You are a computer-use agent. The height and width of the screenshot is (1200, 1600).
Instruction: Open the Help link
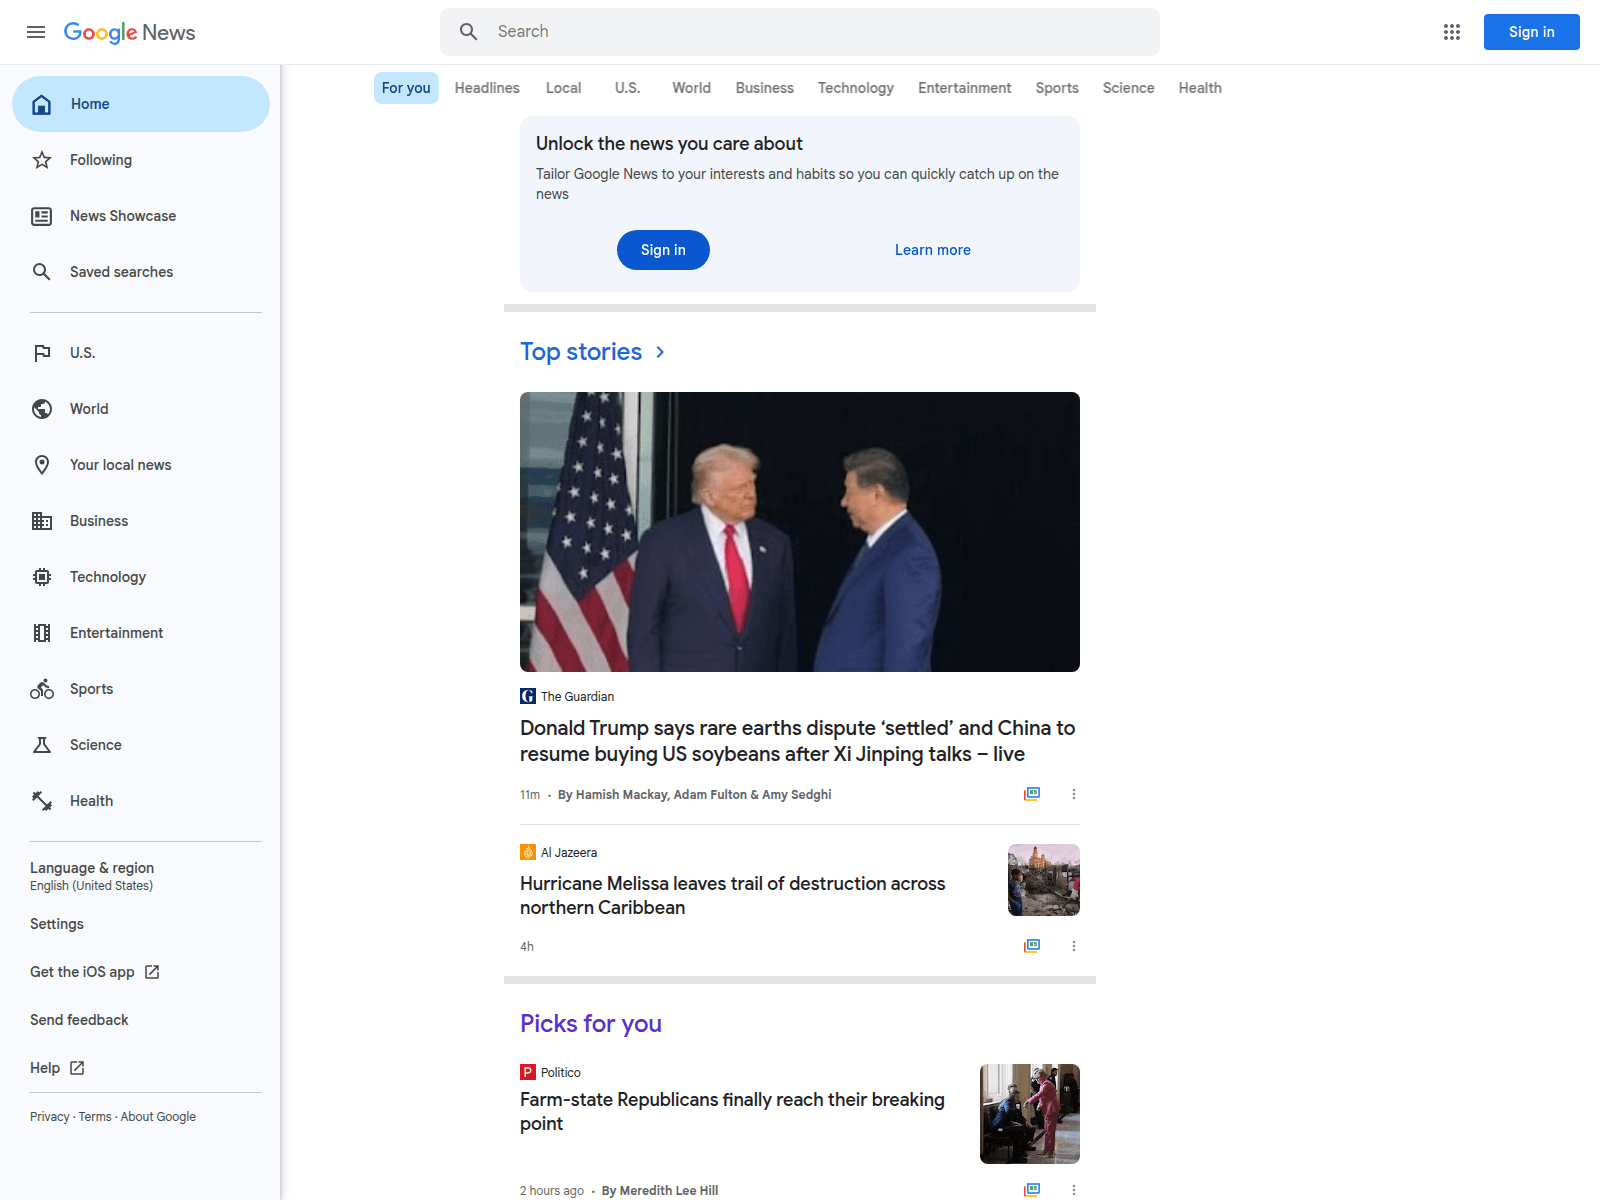click(x=57, y=1068)
